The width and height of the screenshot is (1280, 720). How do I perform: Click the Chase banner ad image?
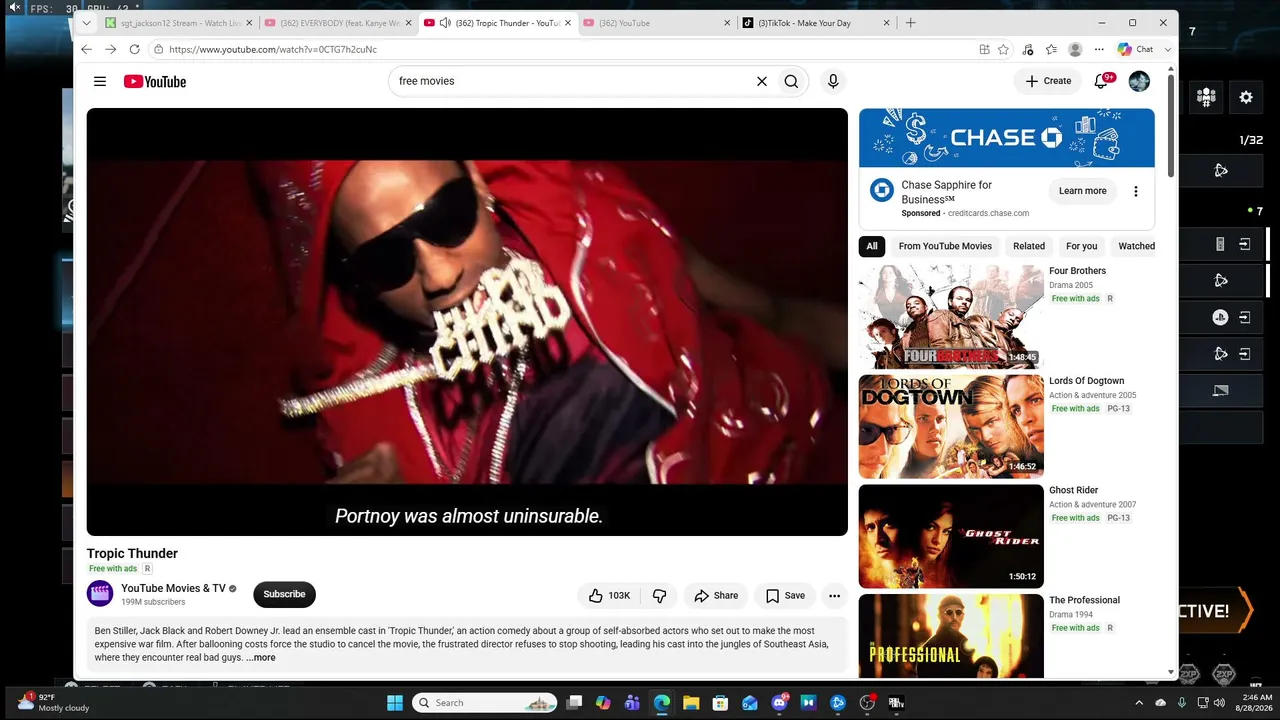(1007, 138)
